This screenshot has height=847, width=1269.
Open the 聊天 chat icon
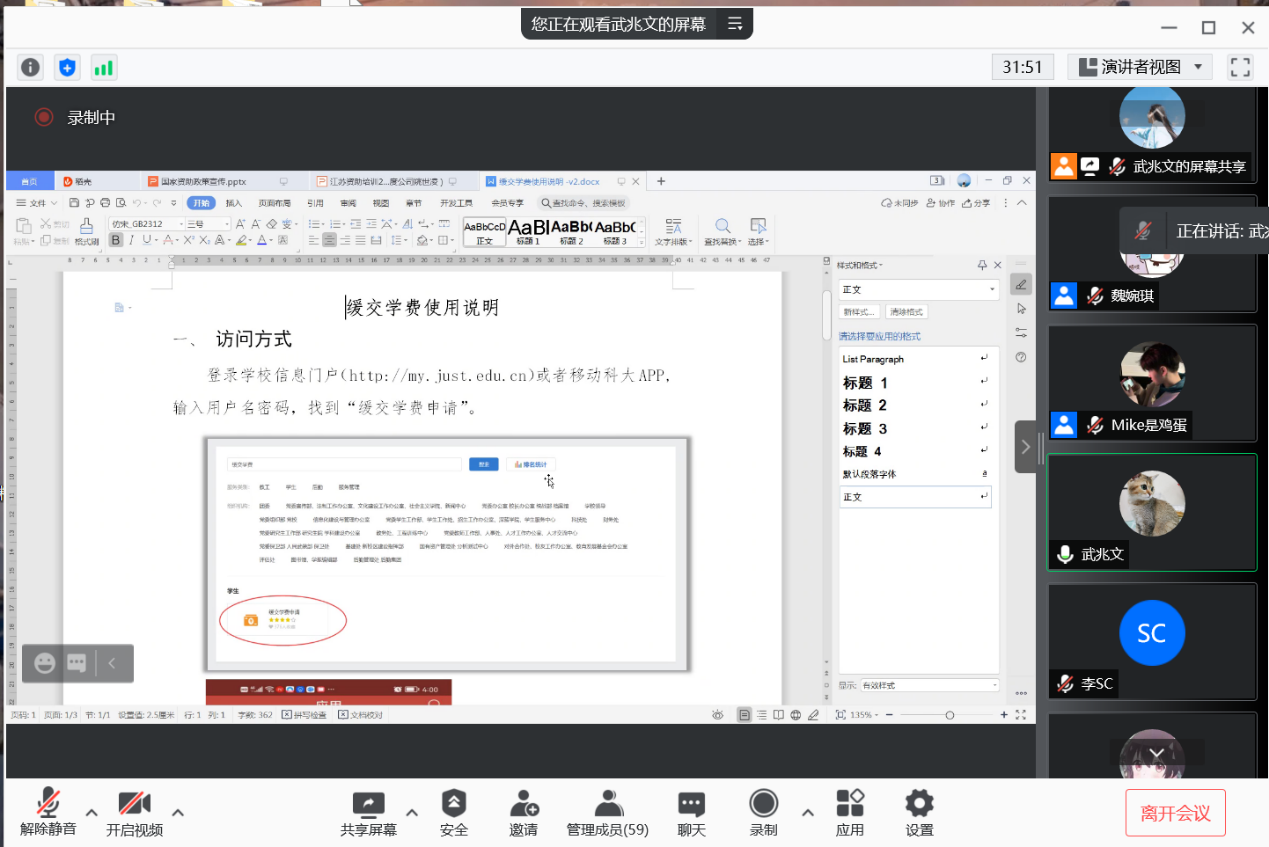point(691,812)
